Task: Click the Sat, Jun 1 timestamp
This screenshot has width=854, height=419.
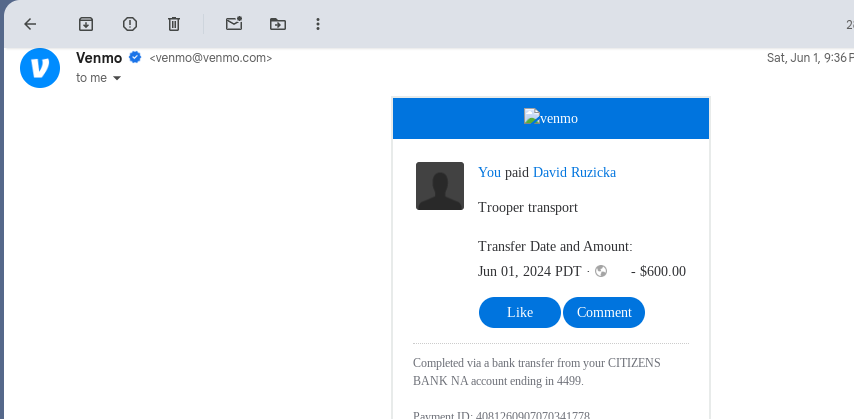Action: tap(808, 58)
